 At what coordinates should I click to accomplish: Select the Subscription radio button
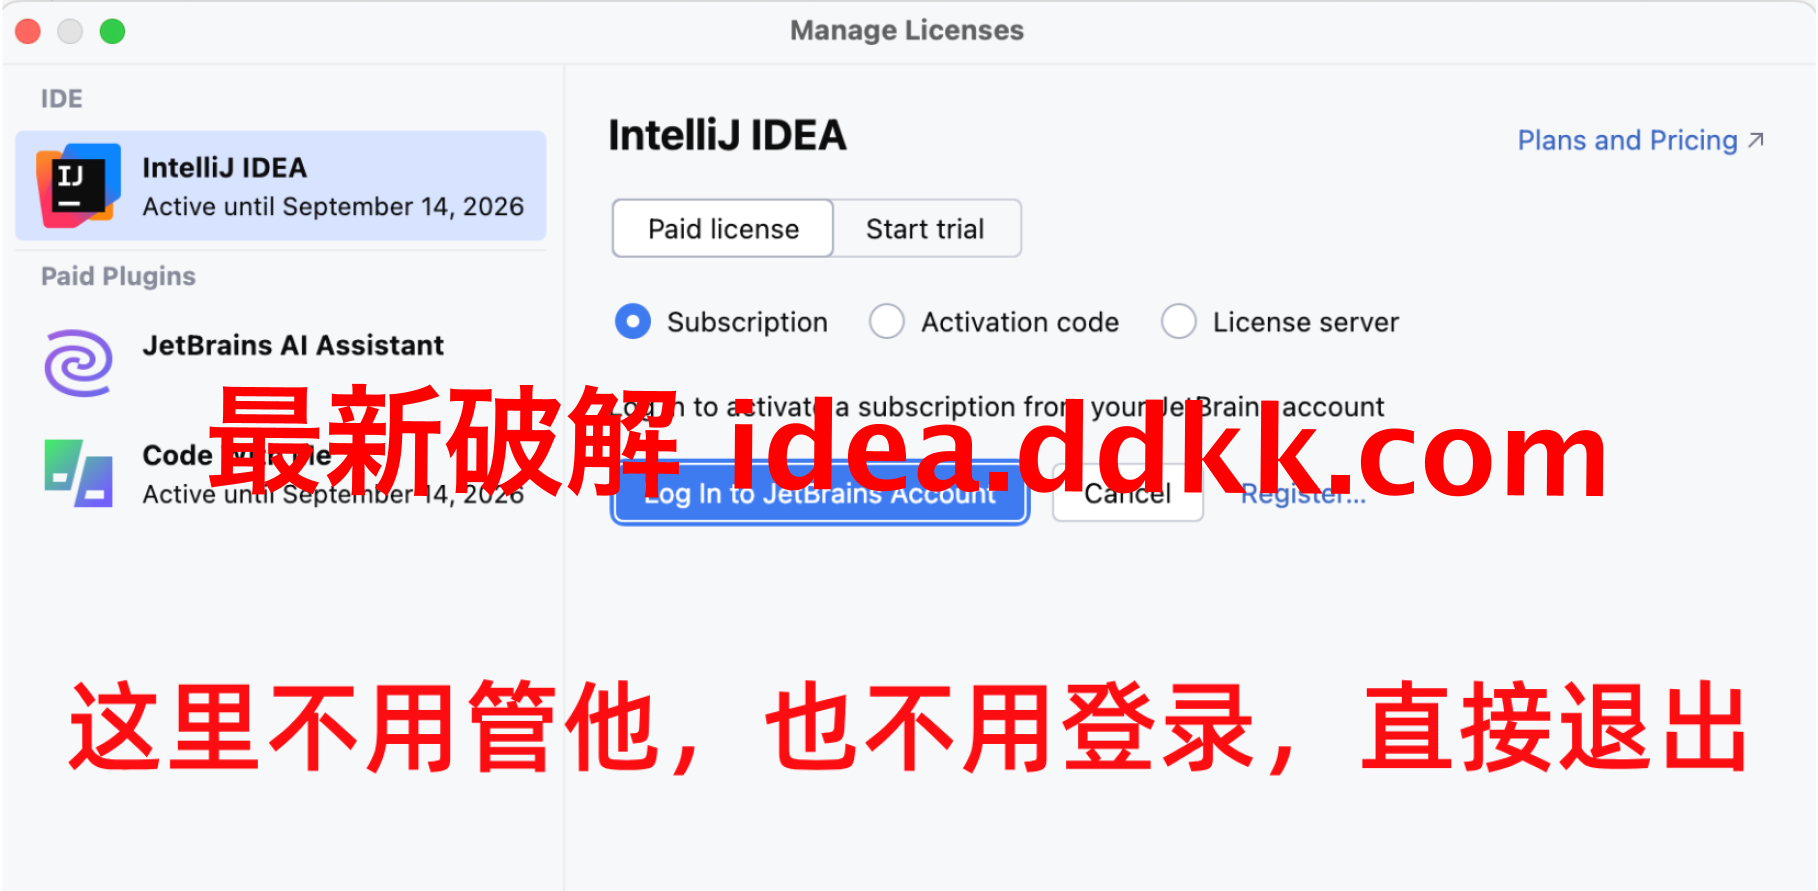[x=633, y=322]
